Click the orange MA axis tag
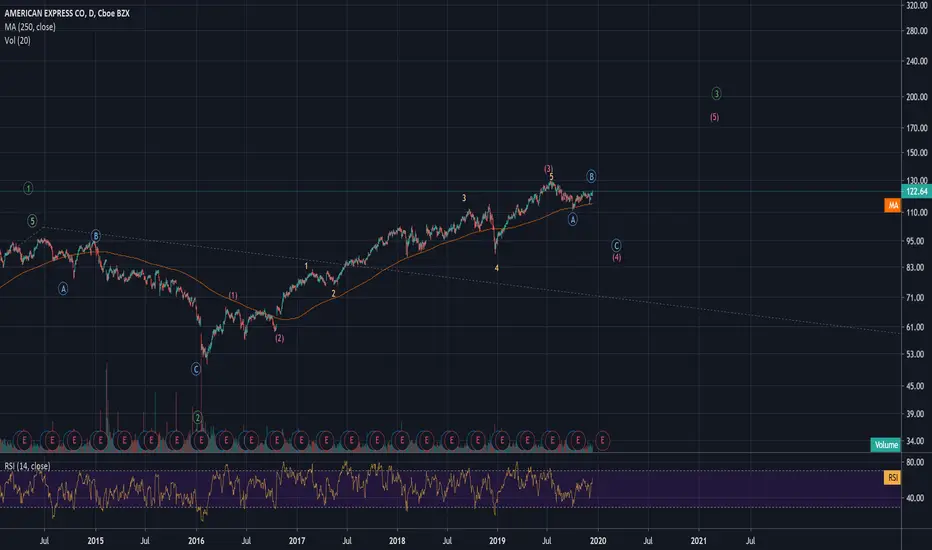 [892, 205]
